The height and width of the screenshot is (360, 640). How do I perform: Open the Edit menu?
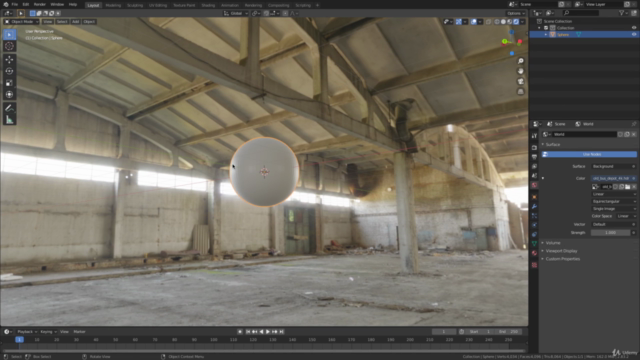(x=26, y=4)
